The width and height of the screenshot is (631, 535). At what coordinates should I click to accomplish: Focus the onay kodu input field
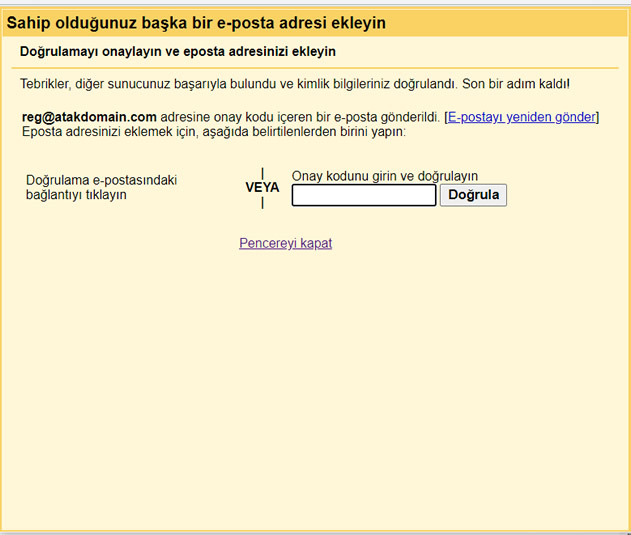(x=364, y=195)
